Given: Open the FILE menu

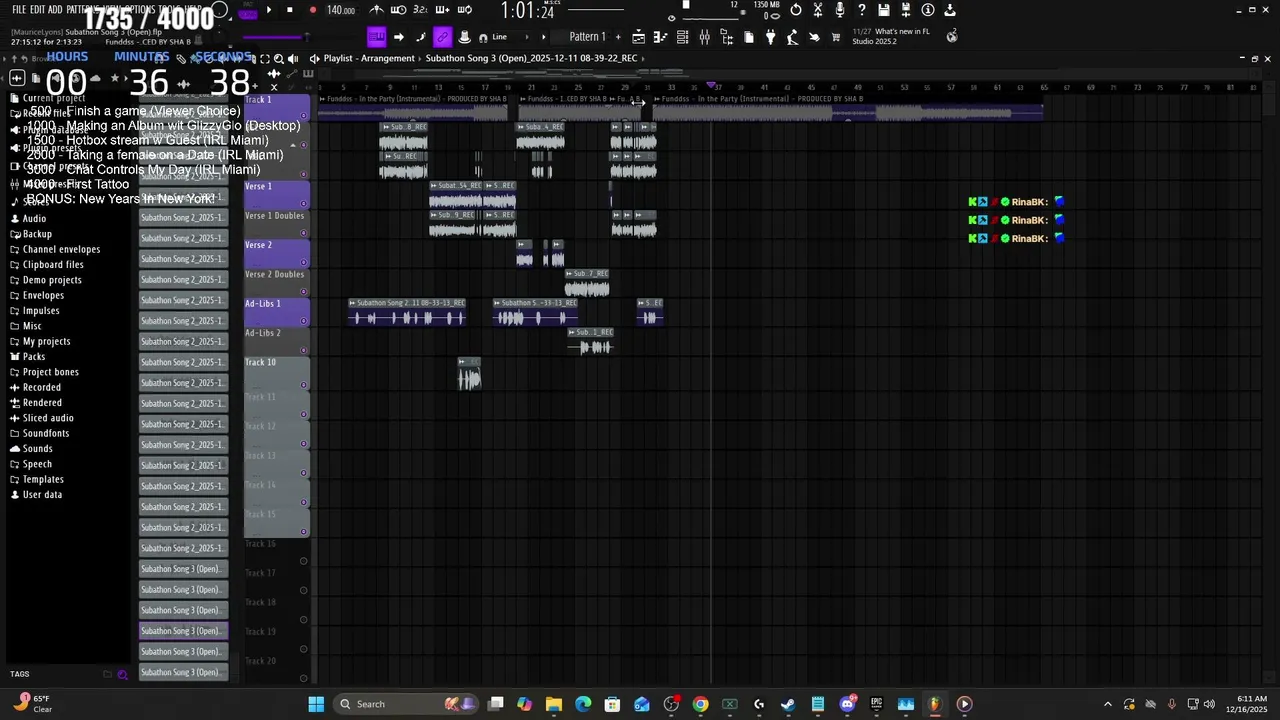Looking at the screenshot, I should tap(19, 10).
